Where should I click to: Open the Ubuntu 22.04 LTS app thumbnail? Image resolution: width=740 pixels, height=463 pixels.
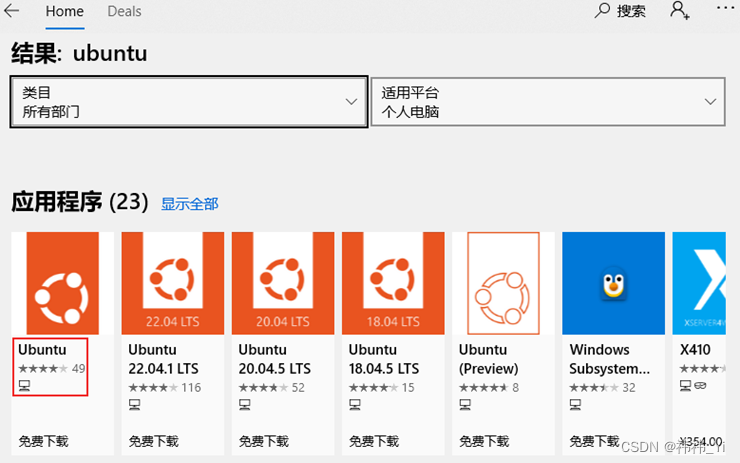click(x=173, y=283)
